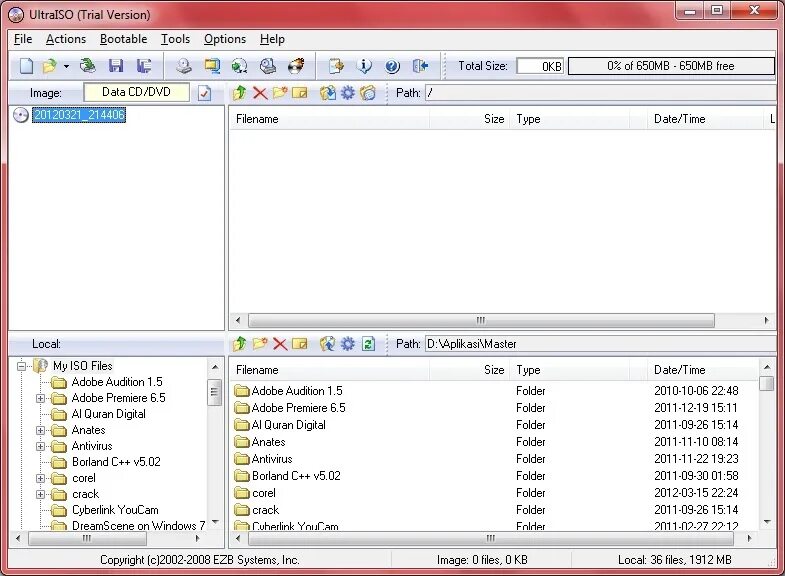Viewport: 785px width, 576px height.
Task: Sort image list by Size column header
Action: 470,119
